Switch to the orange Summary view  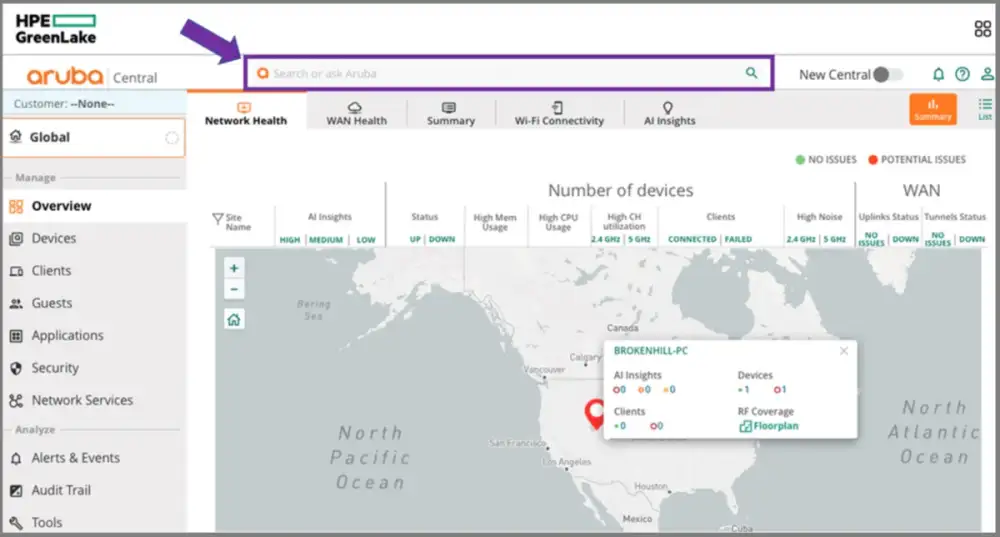[932, 109]
